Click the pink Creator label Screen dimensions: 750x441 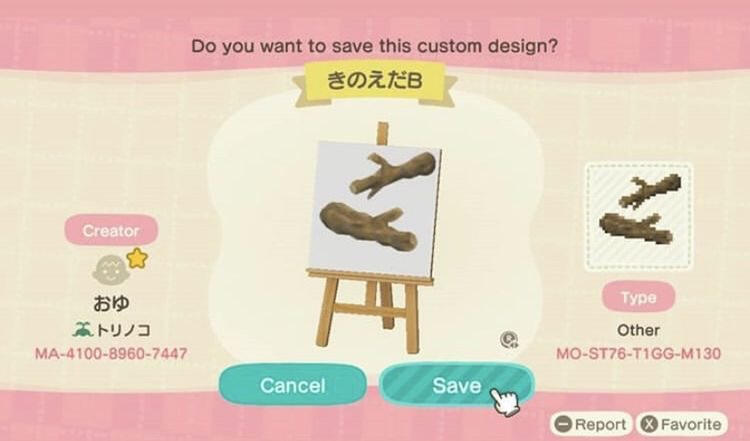pyautogui.click(x=111, y=231)
